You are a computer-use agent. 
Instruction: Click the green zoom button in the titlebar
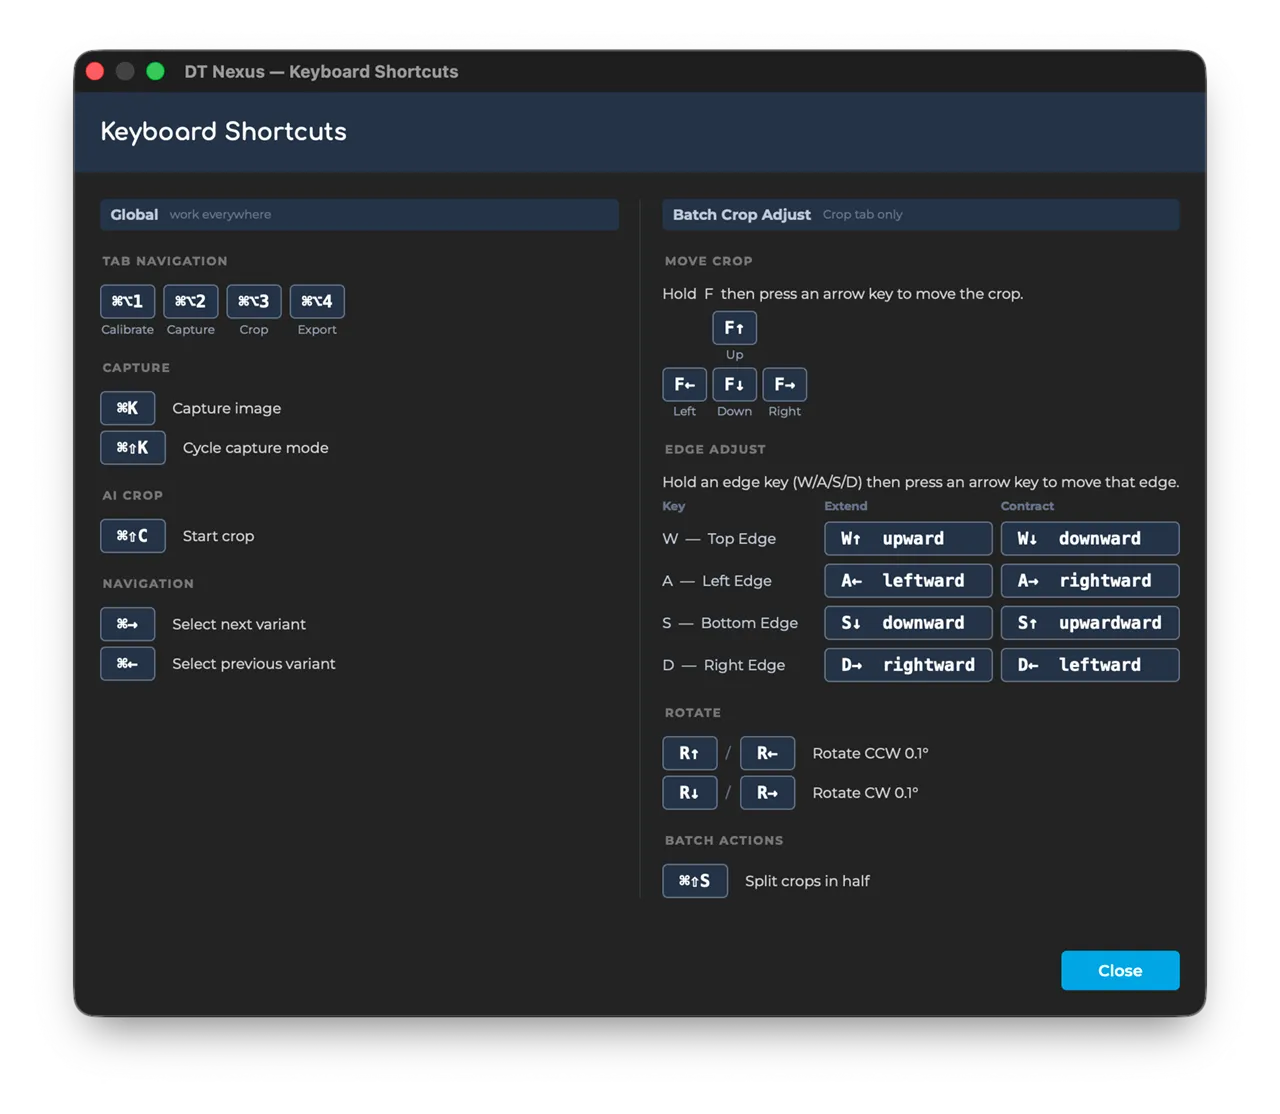click(155, 71)
